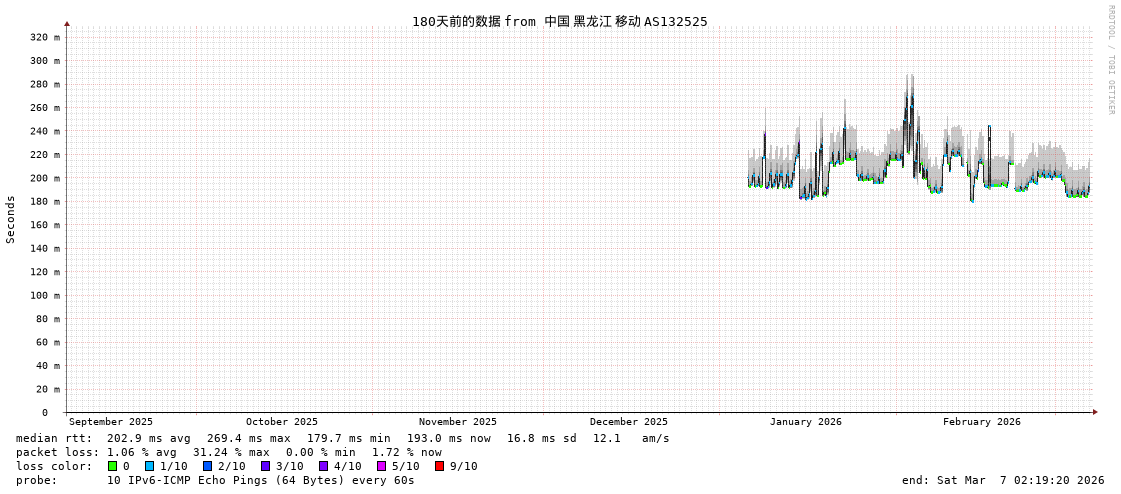The image size is (1121, 494).
Task: Click the cyan 1/10 loss swatch
Action: point(149,466)
